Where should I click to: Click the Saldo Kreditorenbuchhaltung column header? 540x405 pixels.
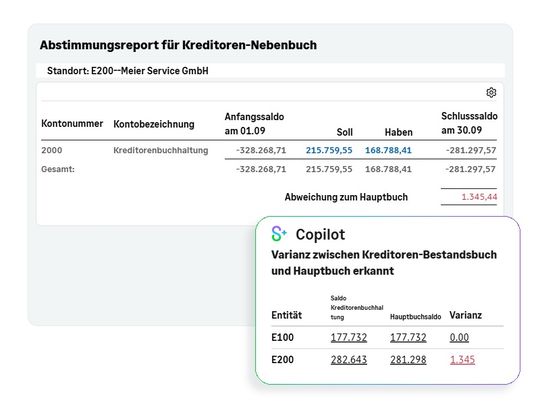point(357,308)
